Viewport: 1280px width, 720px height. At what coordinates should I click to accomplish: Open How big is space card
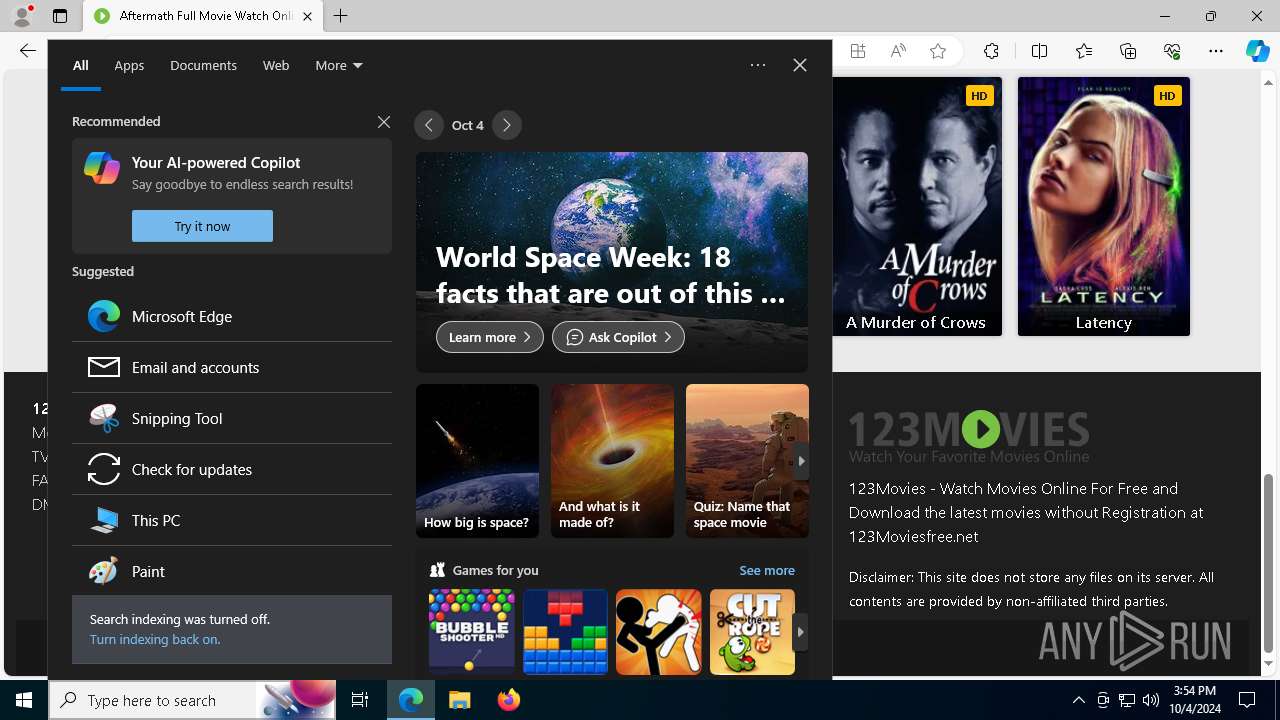[477, 461]
